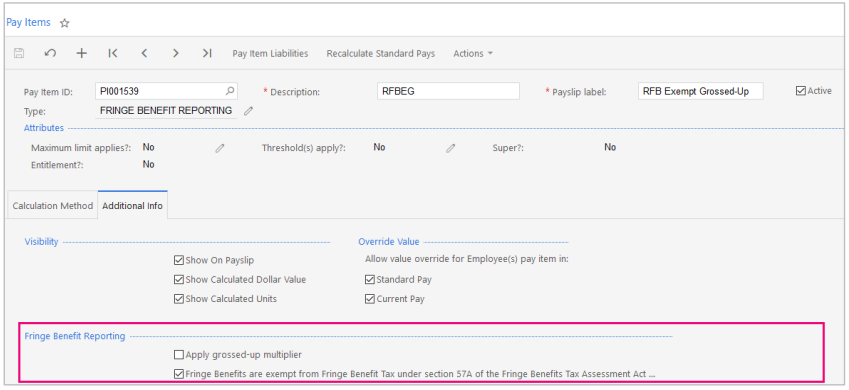This screenshot has height=390, width=849.
Task: Switch to Calculation Method tab
Action: click(x=53, y=206)
